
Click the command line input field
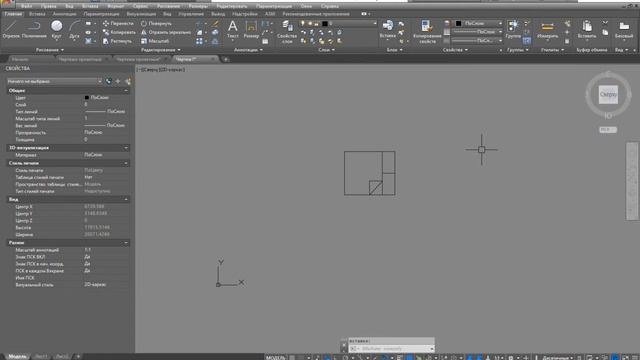(x=391, y=349)
